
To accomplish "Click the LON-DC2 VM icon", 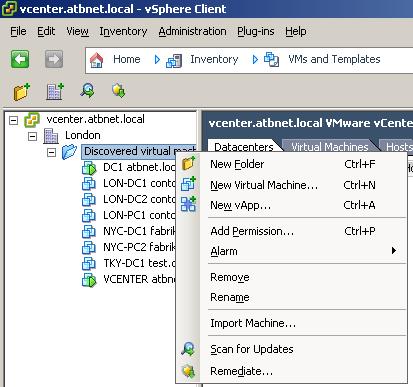I will [x=89, y=200].
